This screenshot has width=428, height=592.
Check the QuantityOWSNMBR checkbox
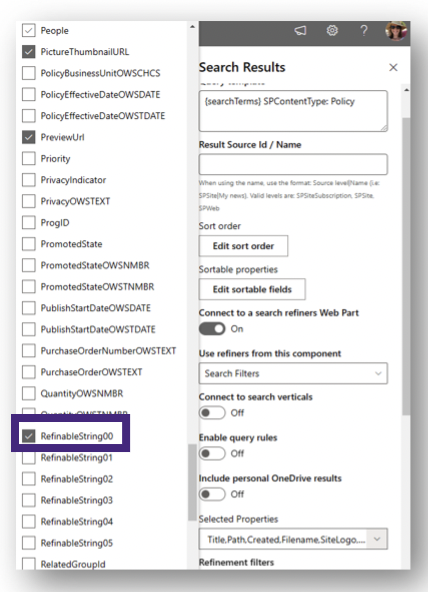click(x=29, y=393)
